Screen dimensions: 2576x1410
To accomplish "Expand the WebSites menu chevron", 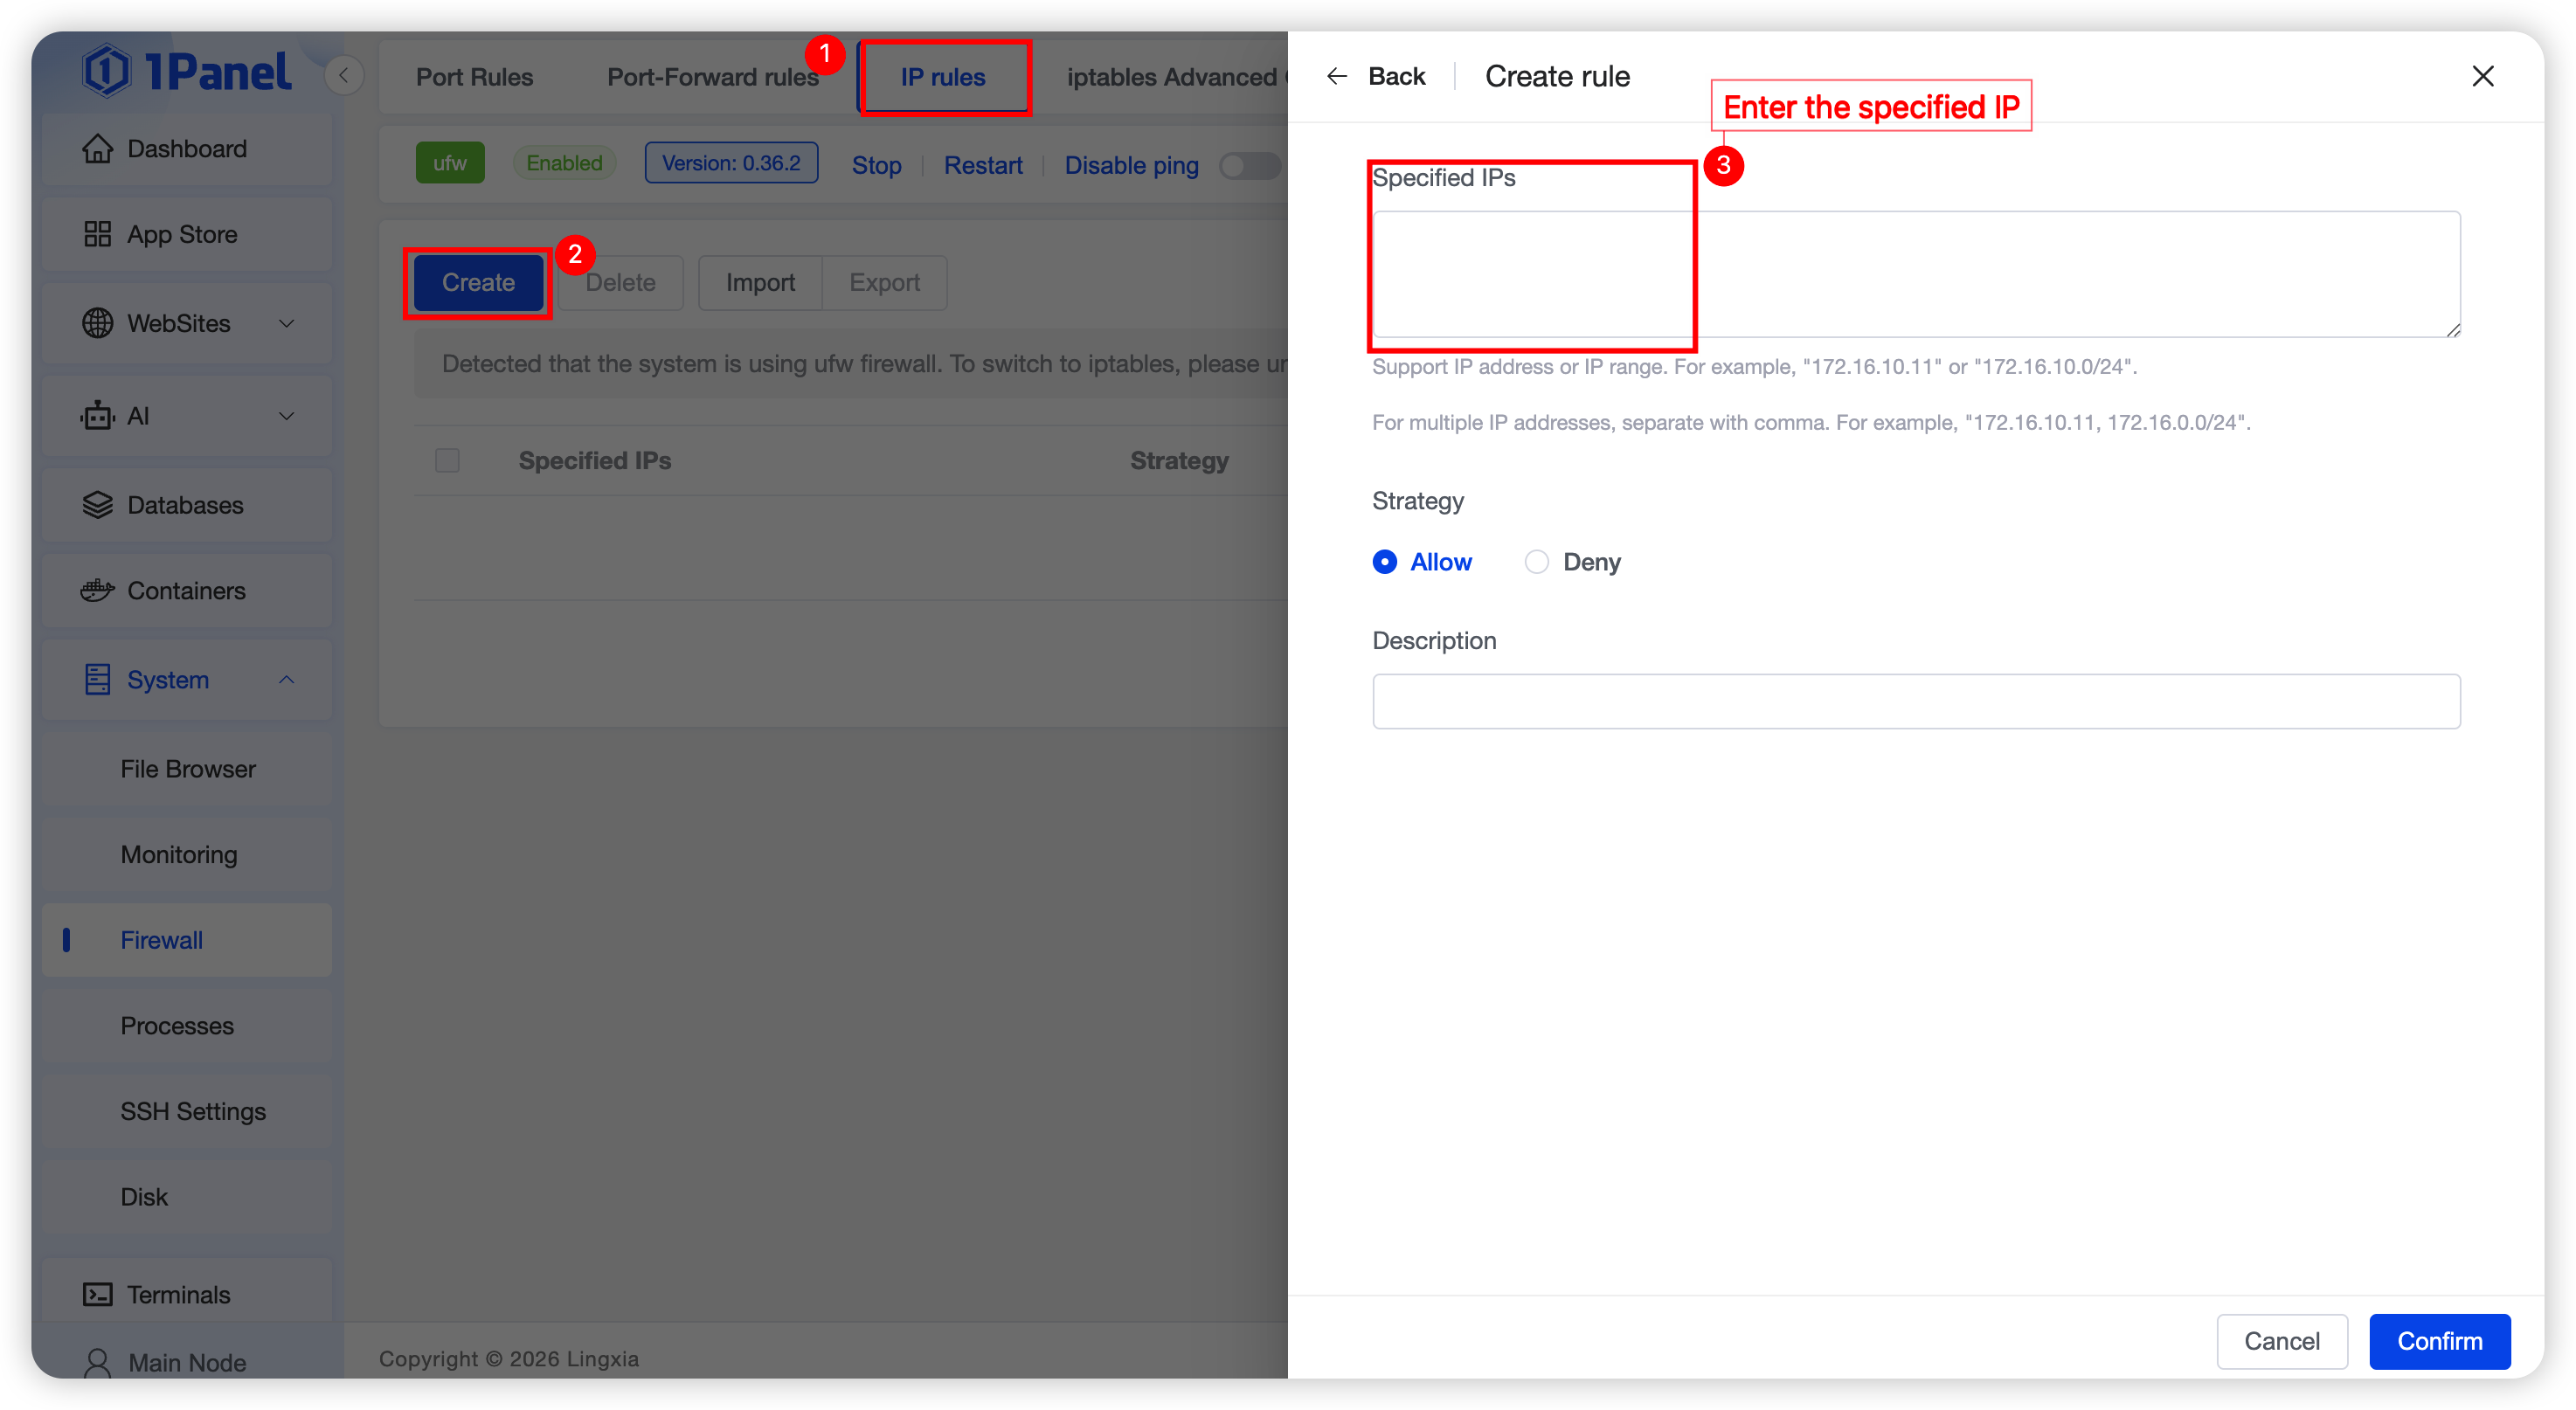I will [286, 323].
